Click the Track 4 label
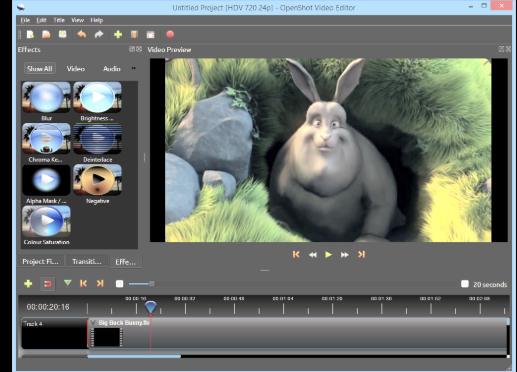517x372 pixels. 33,324
